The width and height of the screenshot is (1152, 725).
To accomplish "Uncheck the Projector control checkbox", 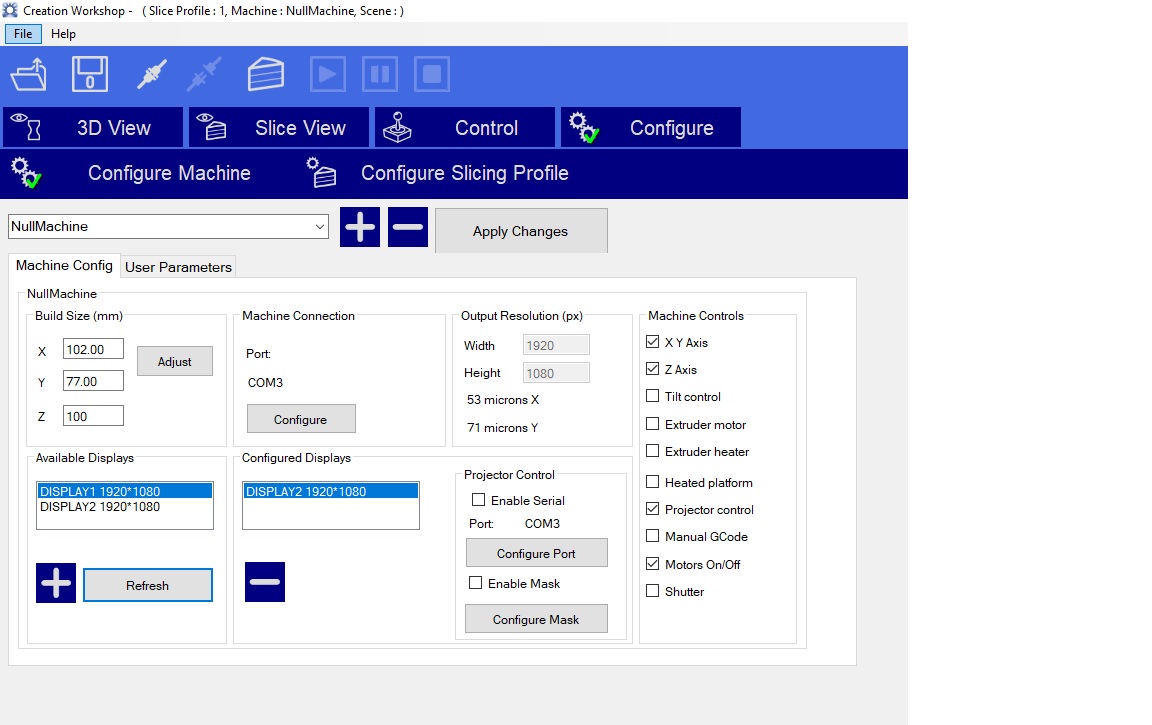I will 653,509.
